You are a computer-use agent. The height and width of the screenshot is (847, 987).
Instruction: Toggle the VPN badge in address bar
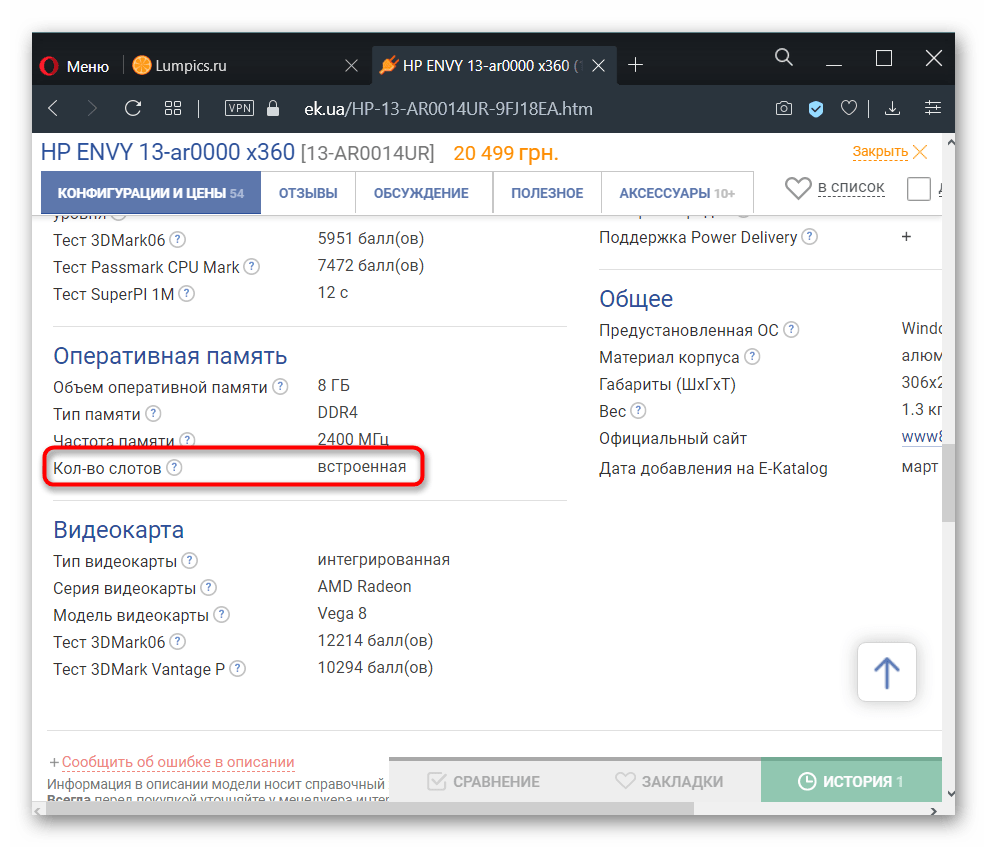point(240,108)
